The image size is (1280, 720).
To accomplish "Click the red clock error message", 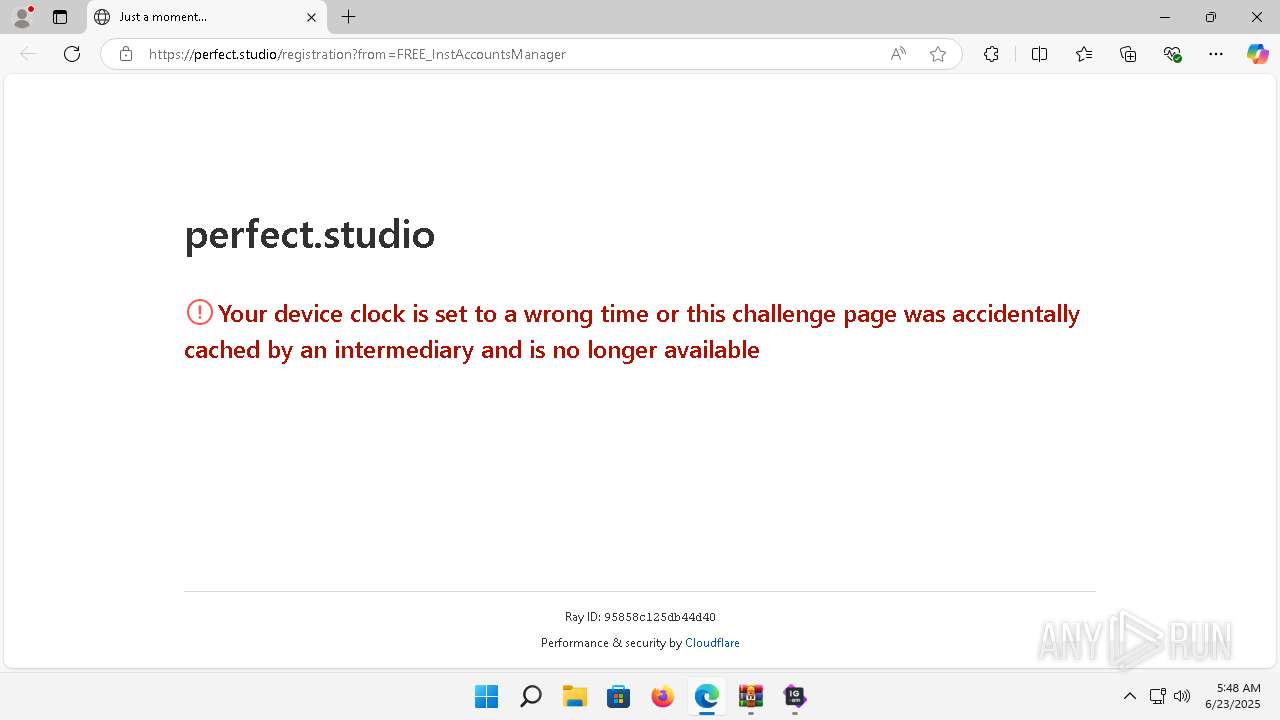I will point(632,331).
